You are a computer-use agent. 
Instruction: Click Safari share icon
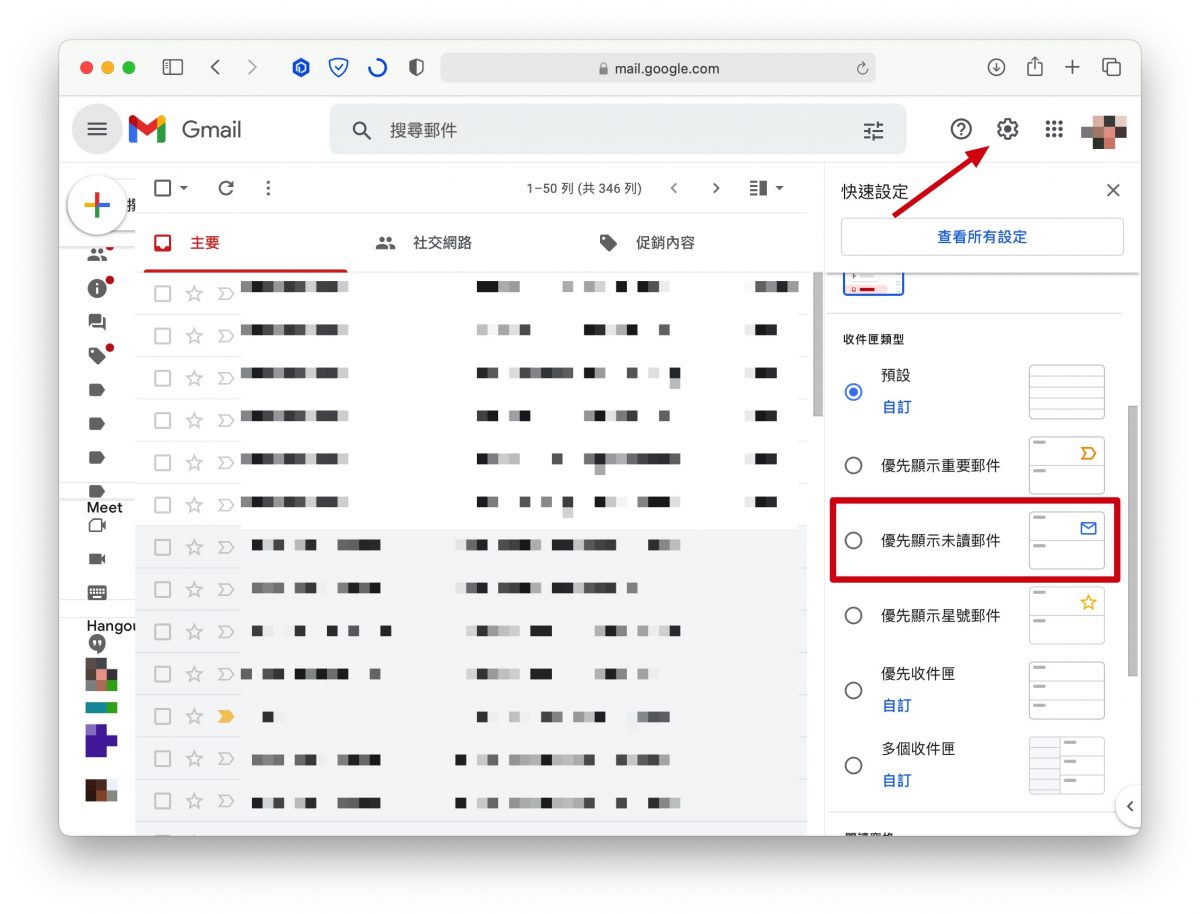[1035, 66]
